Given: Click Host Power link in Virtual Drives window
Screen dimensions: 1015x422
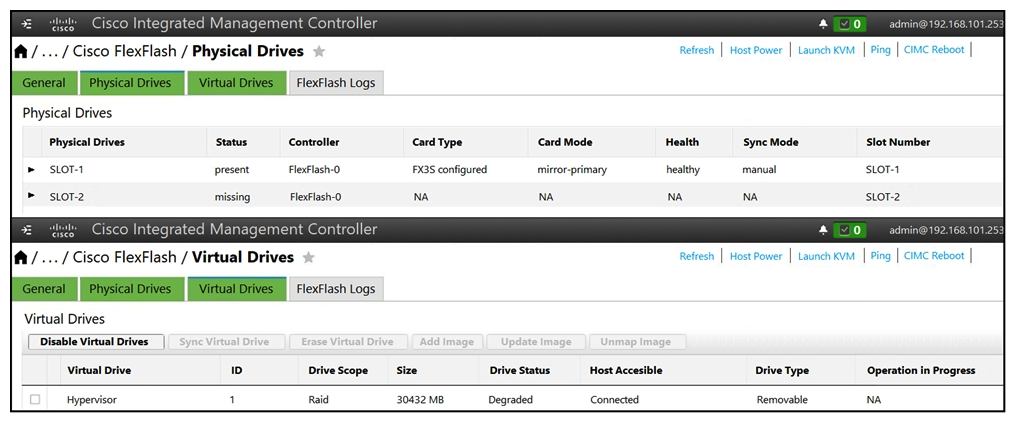Looking at the screenshot, I should point(756,256).
